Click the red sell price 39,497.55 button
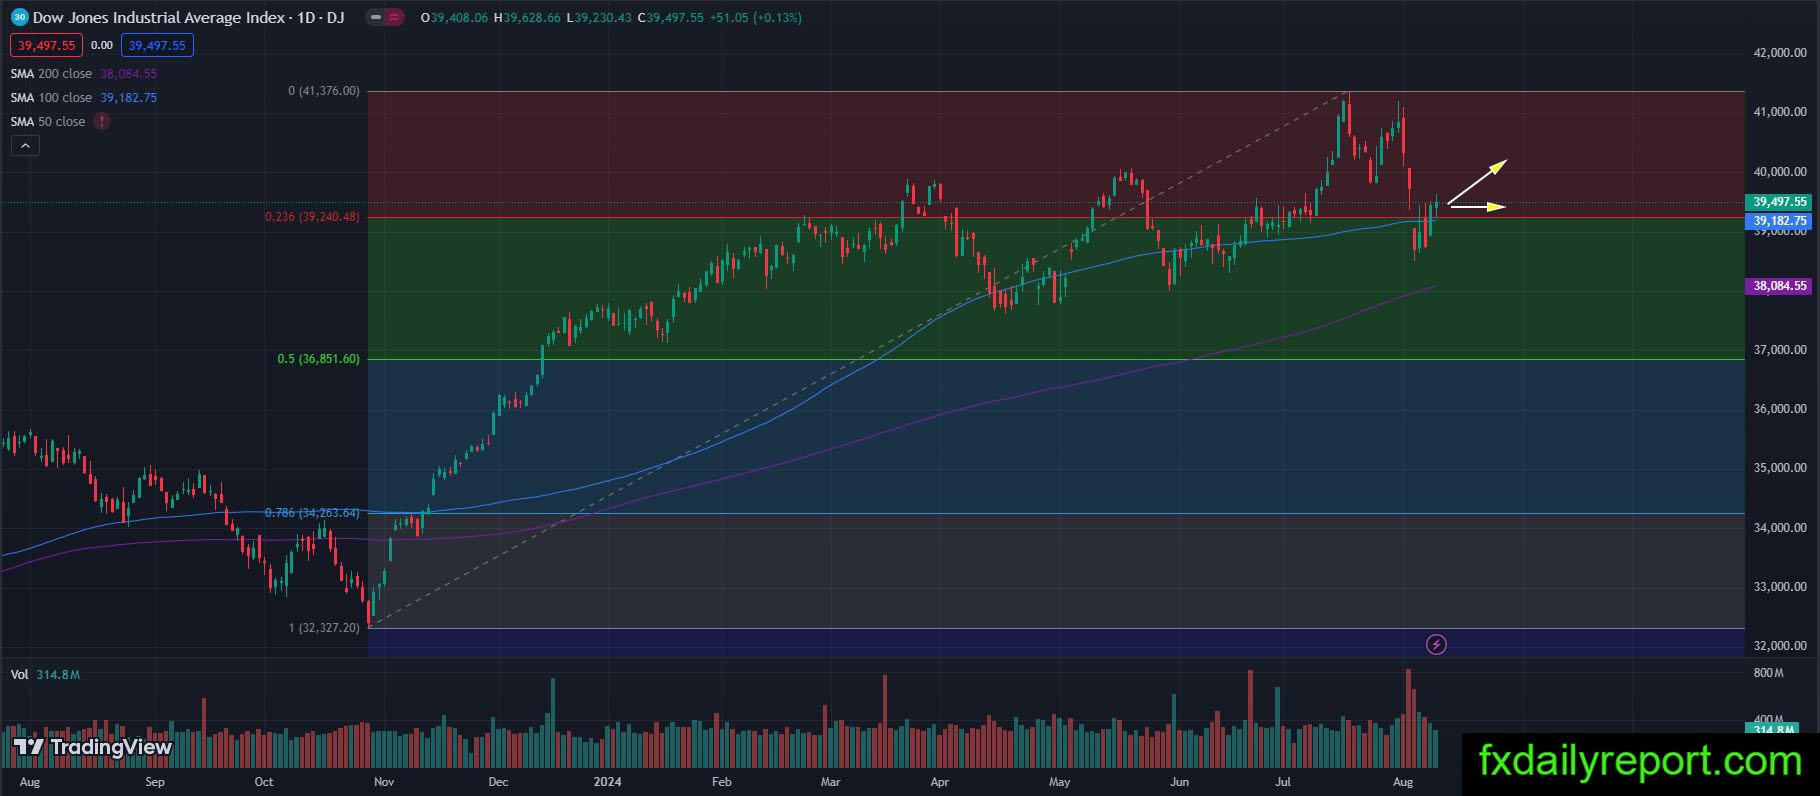This screenshot has width=1820, height=796. tap(47, 45)
